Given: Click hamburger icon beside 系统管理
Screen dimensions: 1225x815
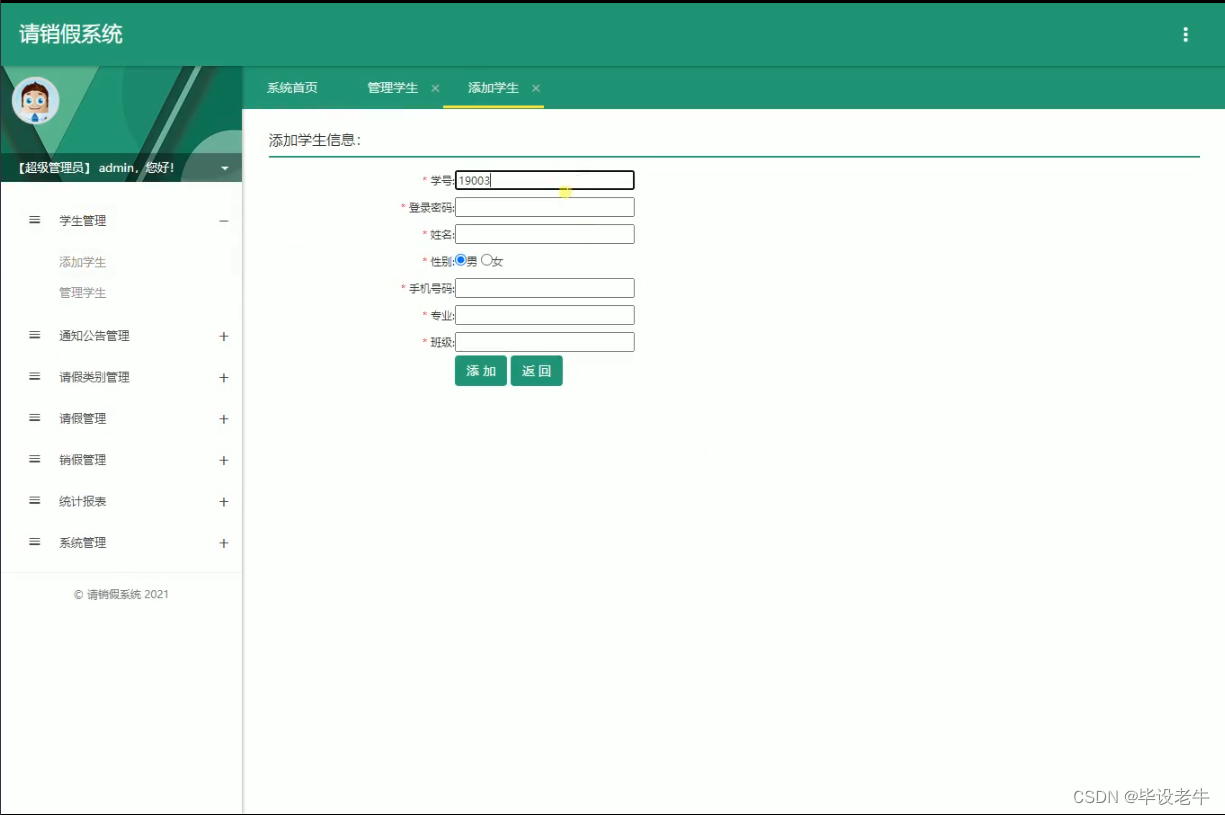Looking at the screenshot, I should pos(35,542).
